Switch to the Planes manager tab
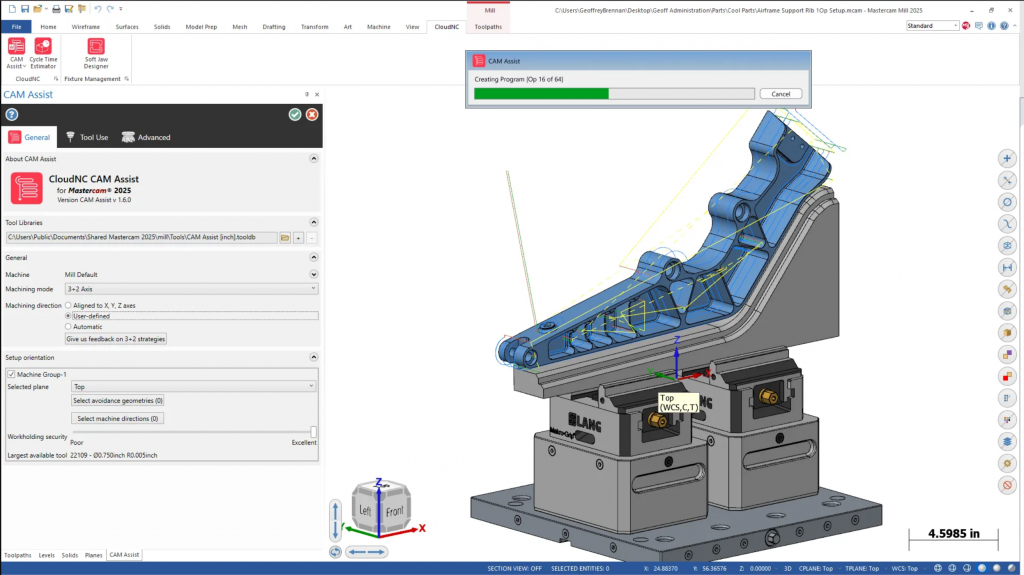The image size is (1024, 575). pyautogui.click(x=93, y=555)
